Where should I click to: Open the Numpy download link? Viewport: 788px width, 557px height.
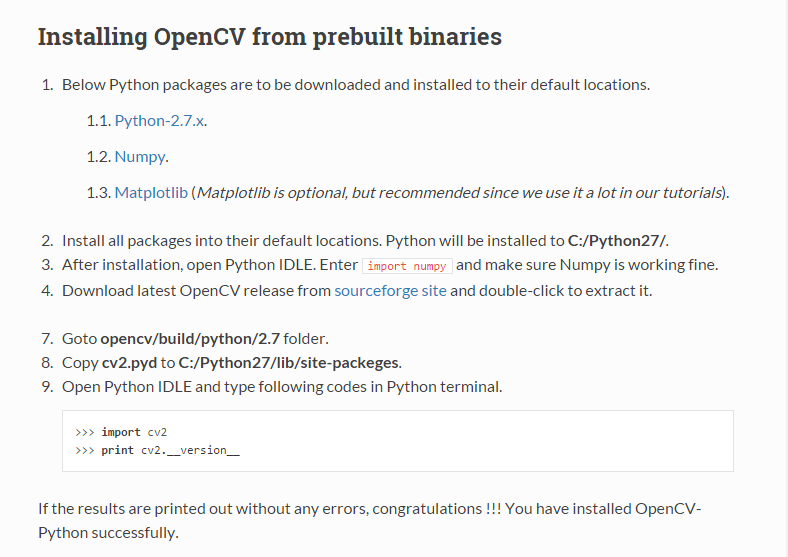point(140,157)
